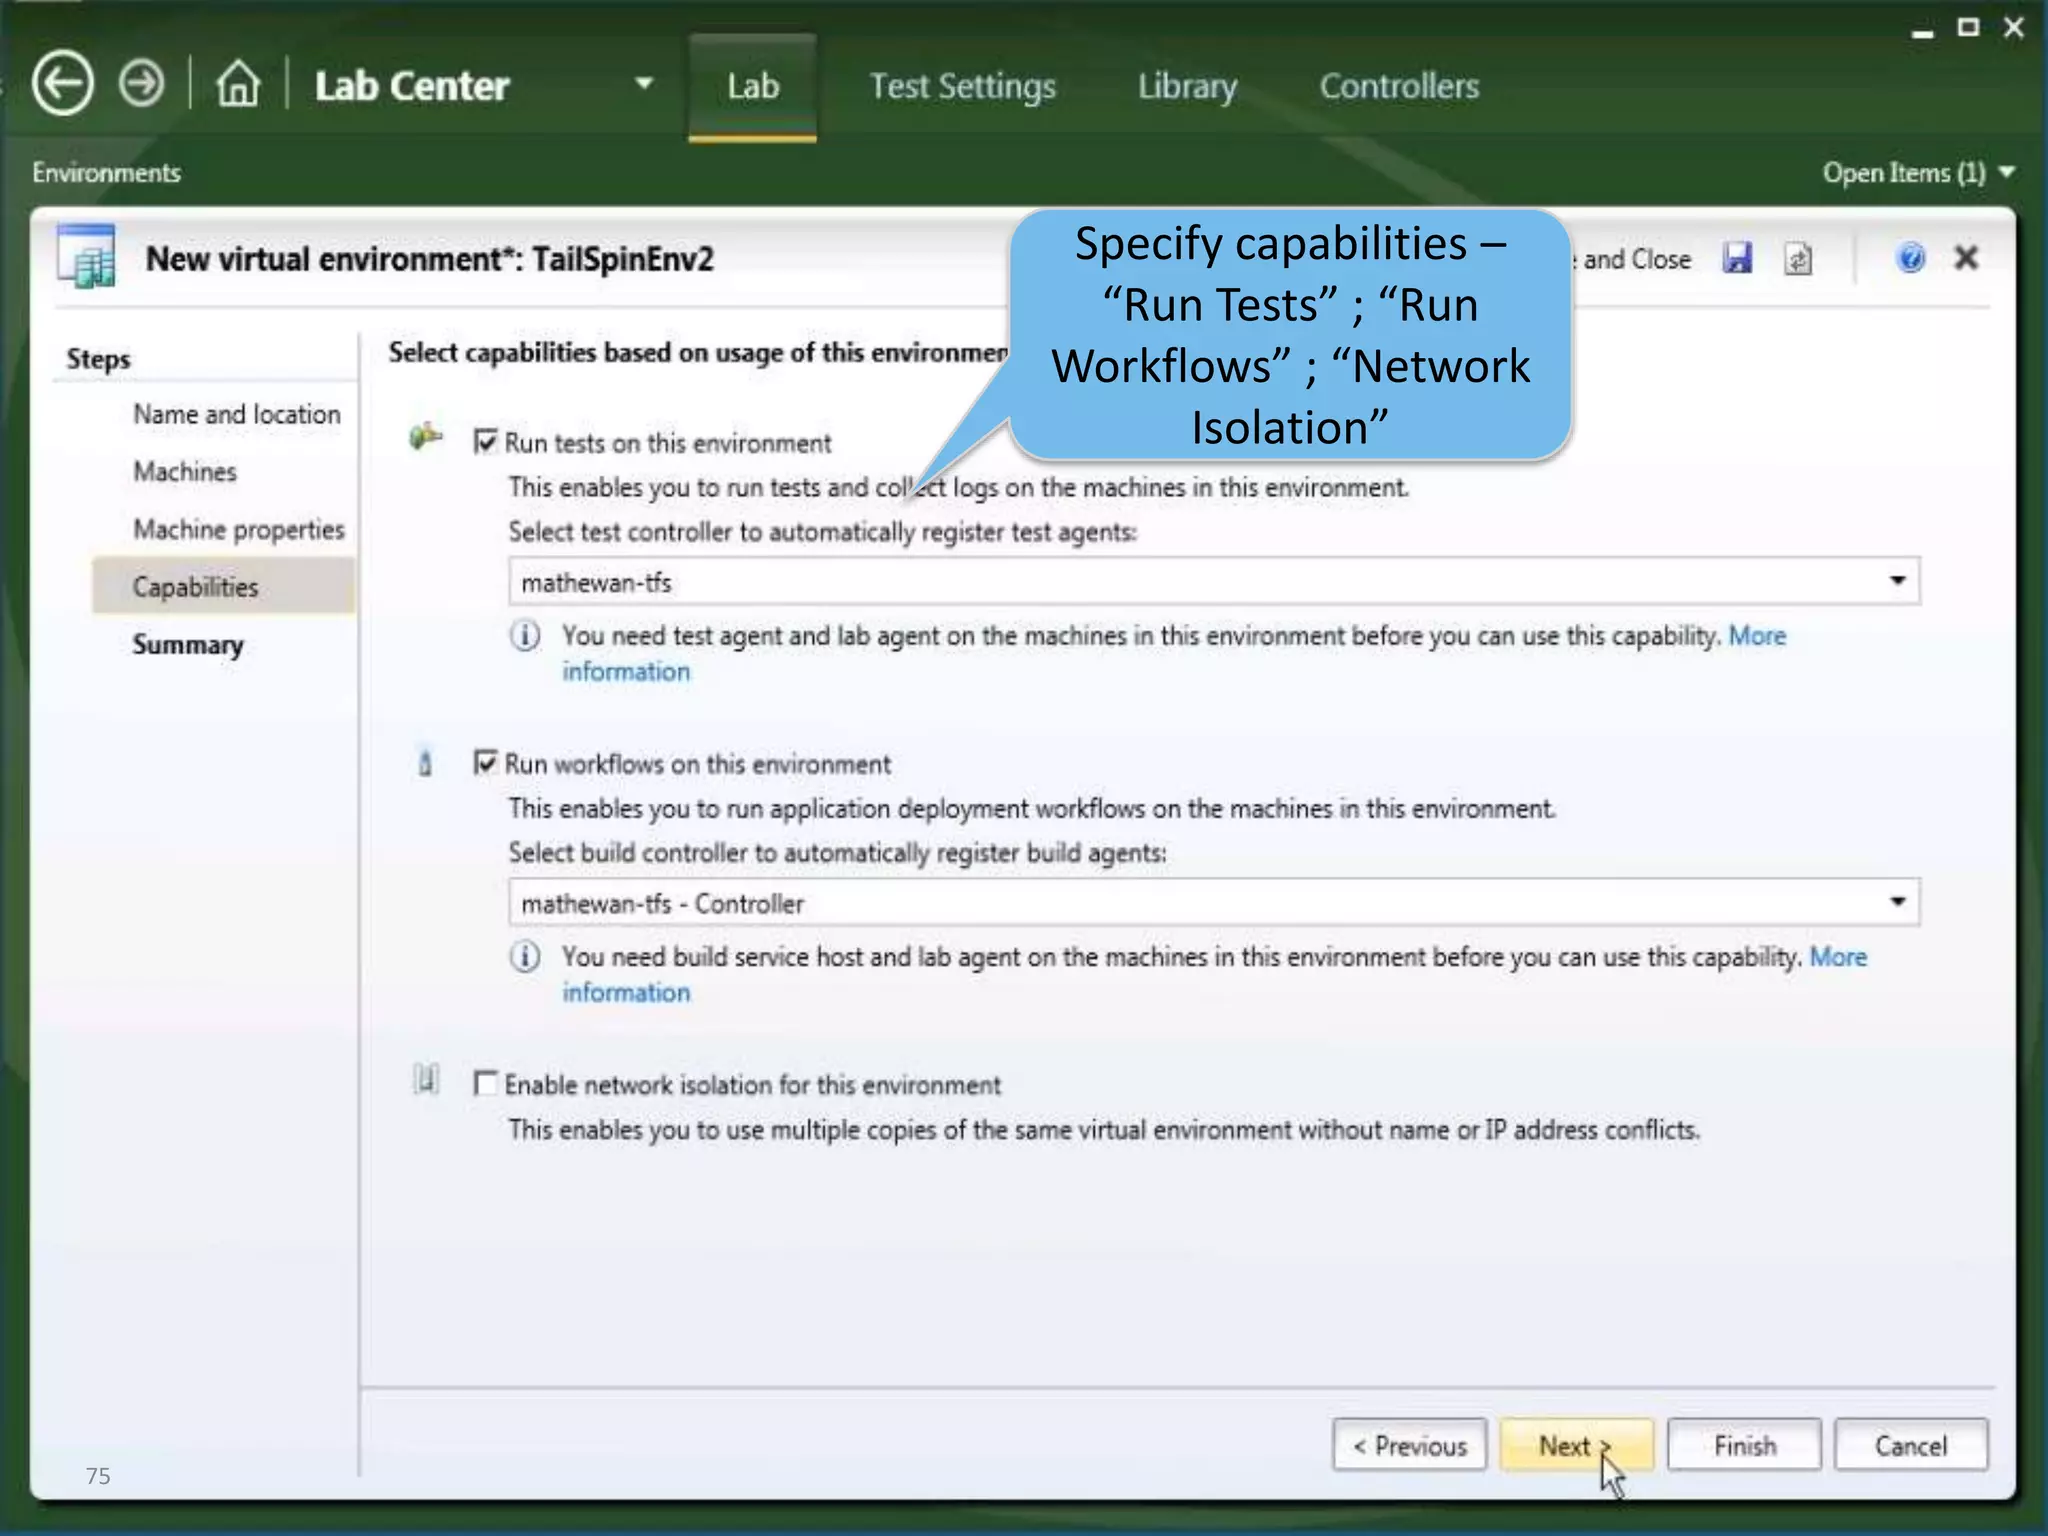This screenshot has width=2048, height=1536.
Task: Open help via blue question icon
Action: (1911, 259)
